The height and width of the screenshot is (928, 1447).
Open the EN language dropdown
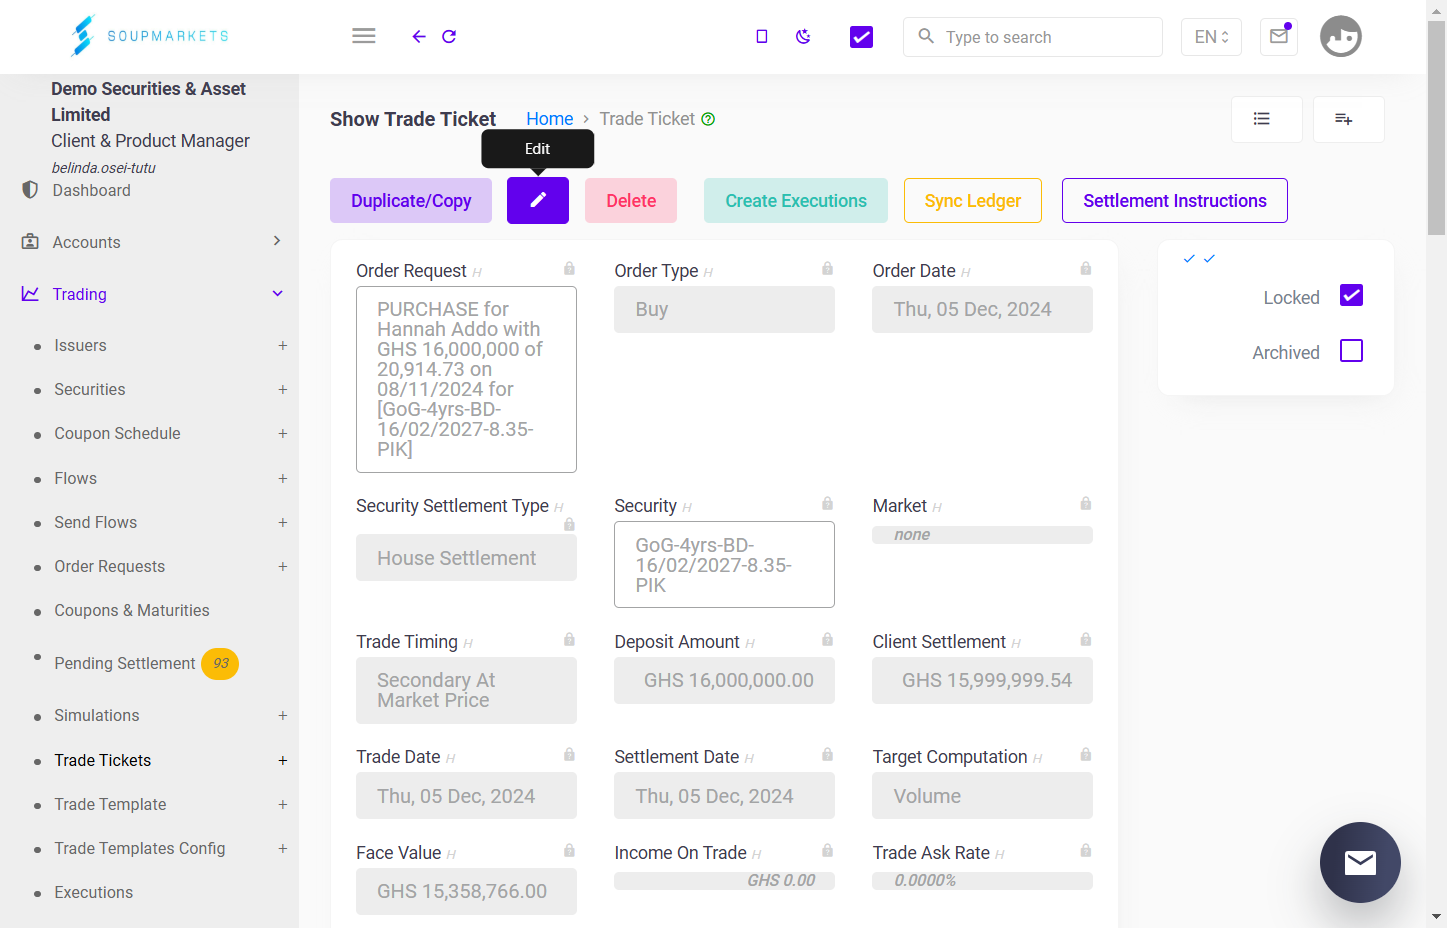pyautogui.click(x=1211, y=37)
